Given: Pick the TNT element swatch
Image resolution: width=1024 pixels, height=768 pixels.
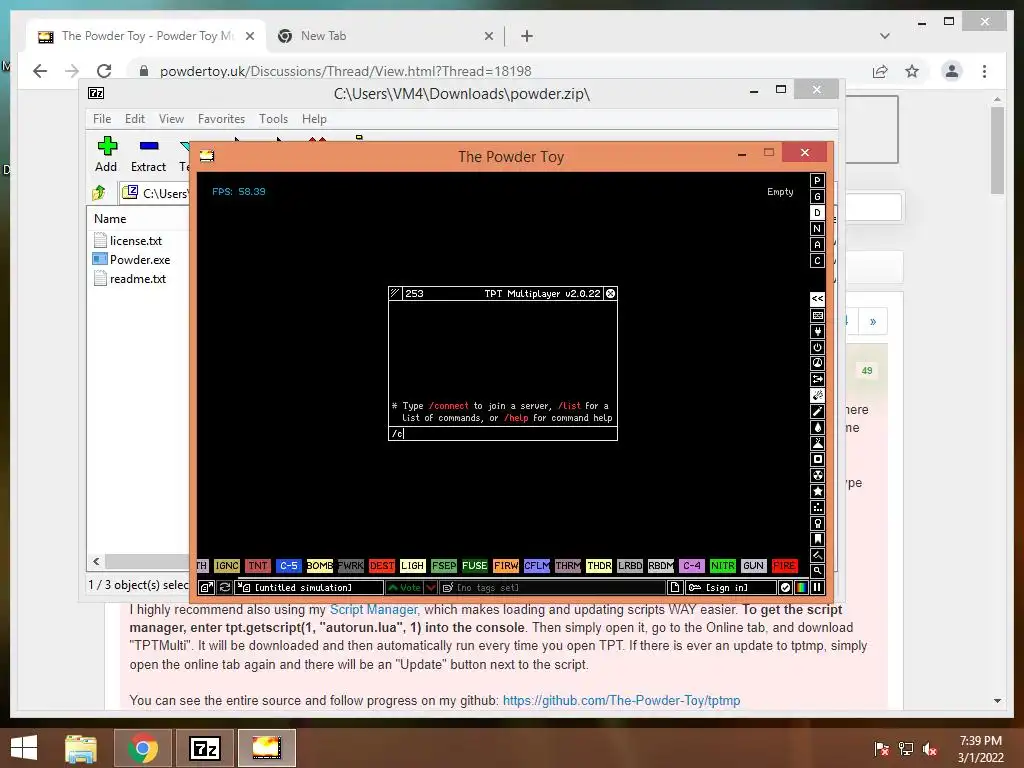Looking at the screenshot, I should [x=258, y=566].
